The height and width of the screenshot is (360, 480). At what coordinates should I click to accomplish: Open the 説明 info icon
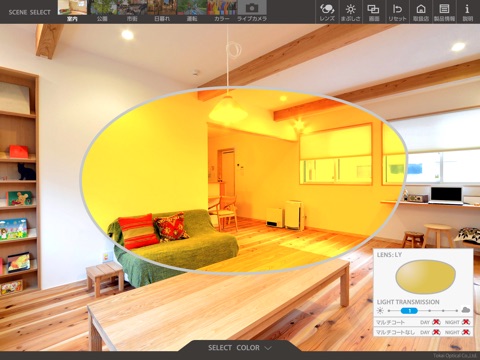pos(467,12)
